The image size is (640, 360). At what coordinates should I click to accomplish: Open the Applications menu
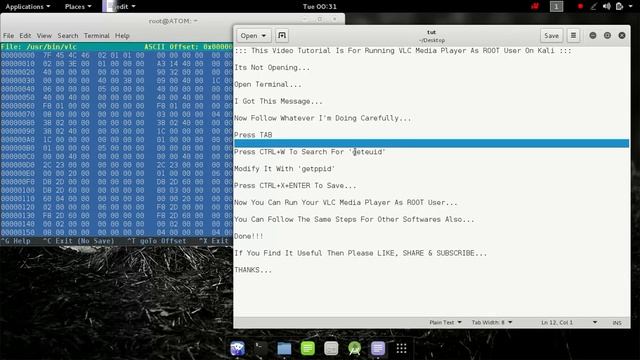pos(28,7)
